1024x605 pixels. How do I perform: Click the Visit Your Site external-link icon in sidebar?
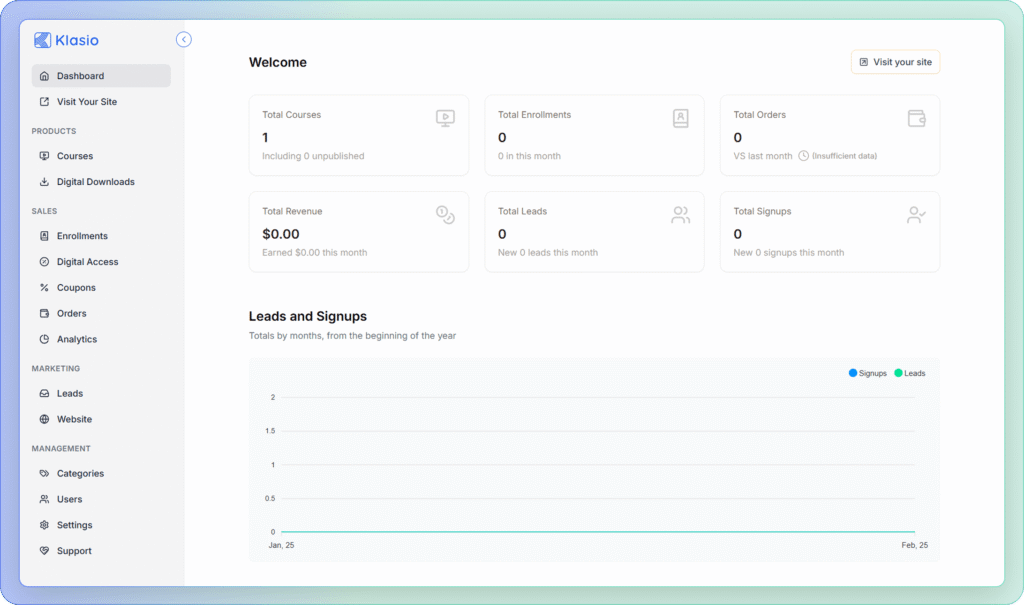(x=44, y=102)
